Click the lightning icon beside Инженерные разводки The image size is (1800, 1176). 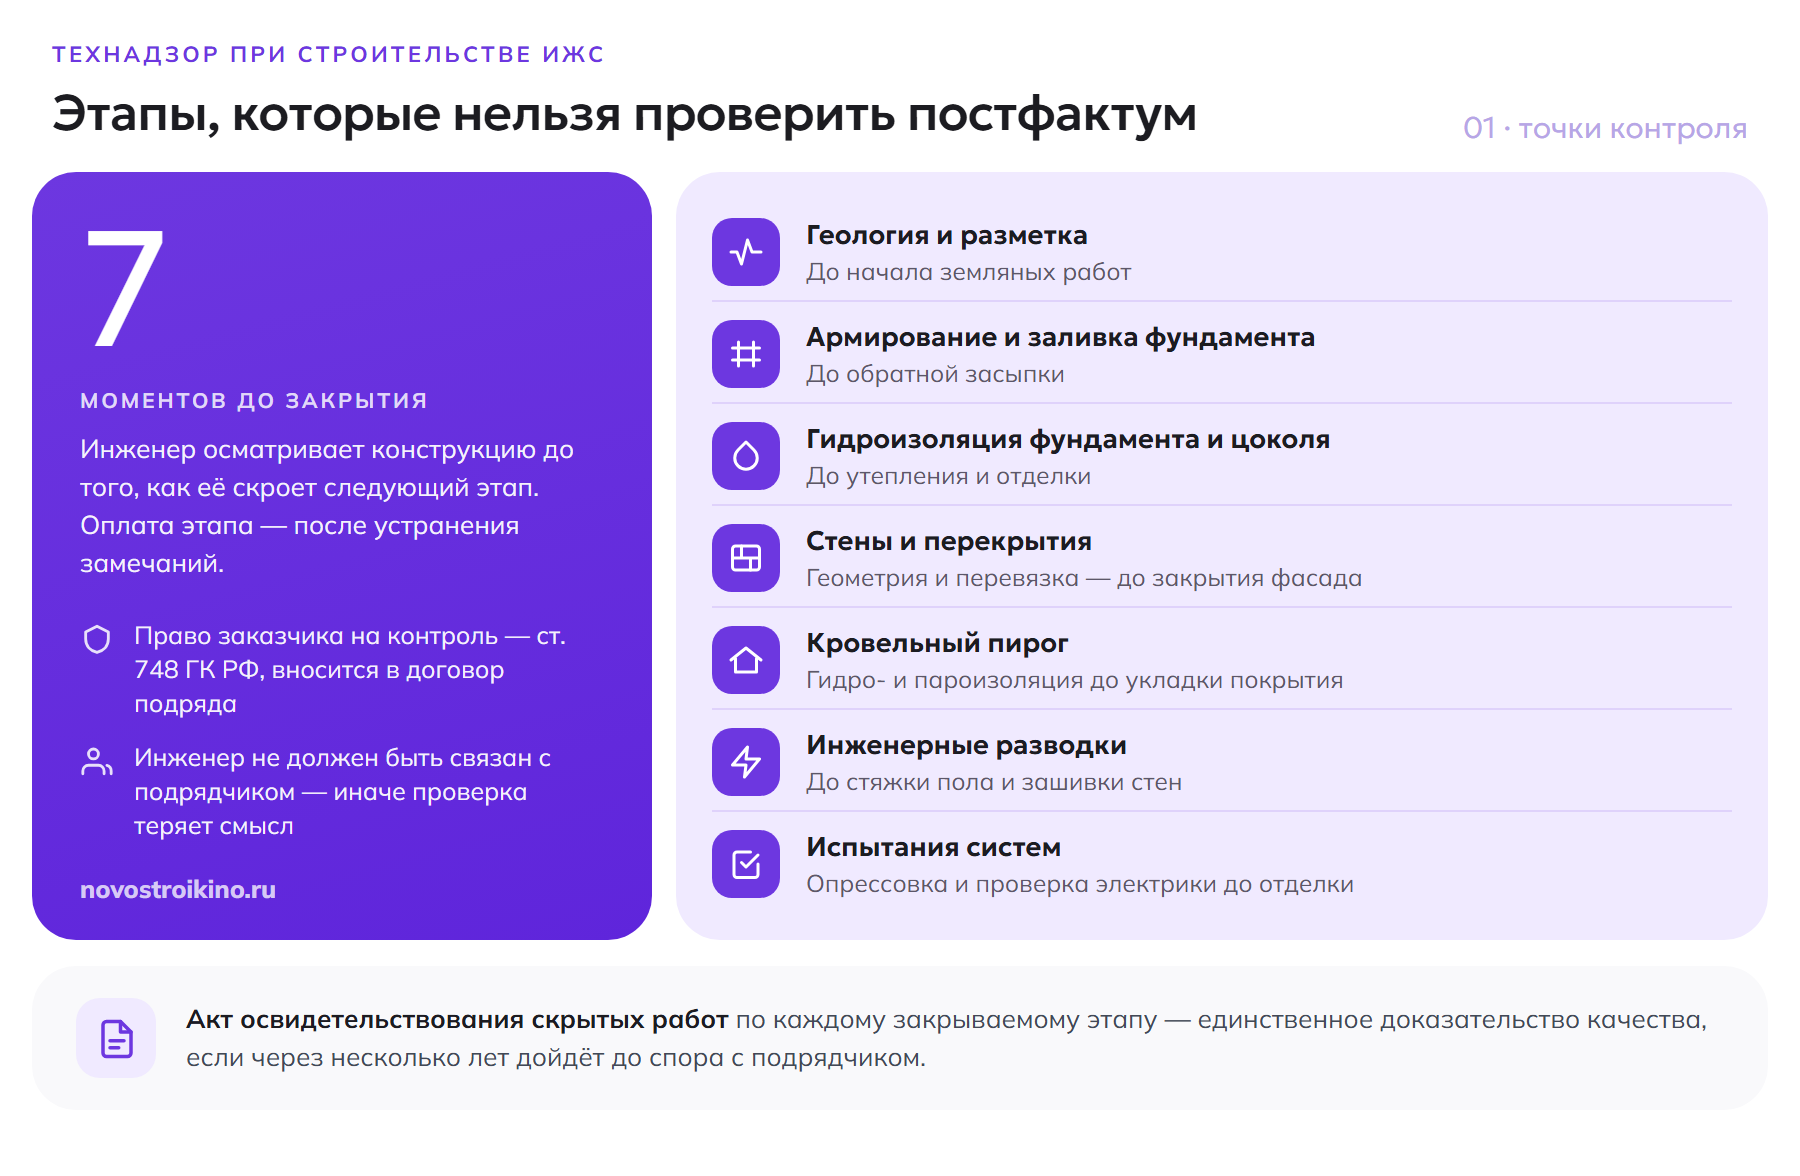746,762
